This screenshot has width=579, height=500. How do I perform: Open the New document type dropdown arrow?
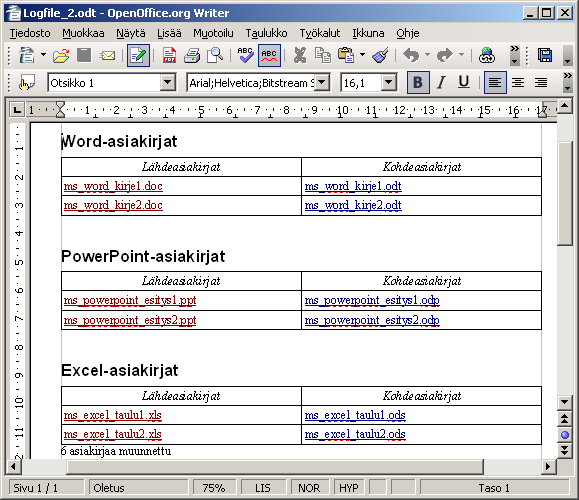[x=43, y=55]
